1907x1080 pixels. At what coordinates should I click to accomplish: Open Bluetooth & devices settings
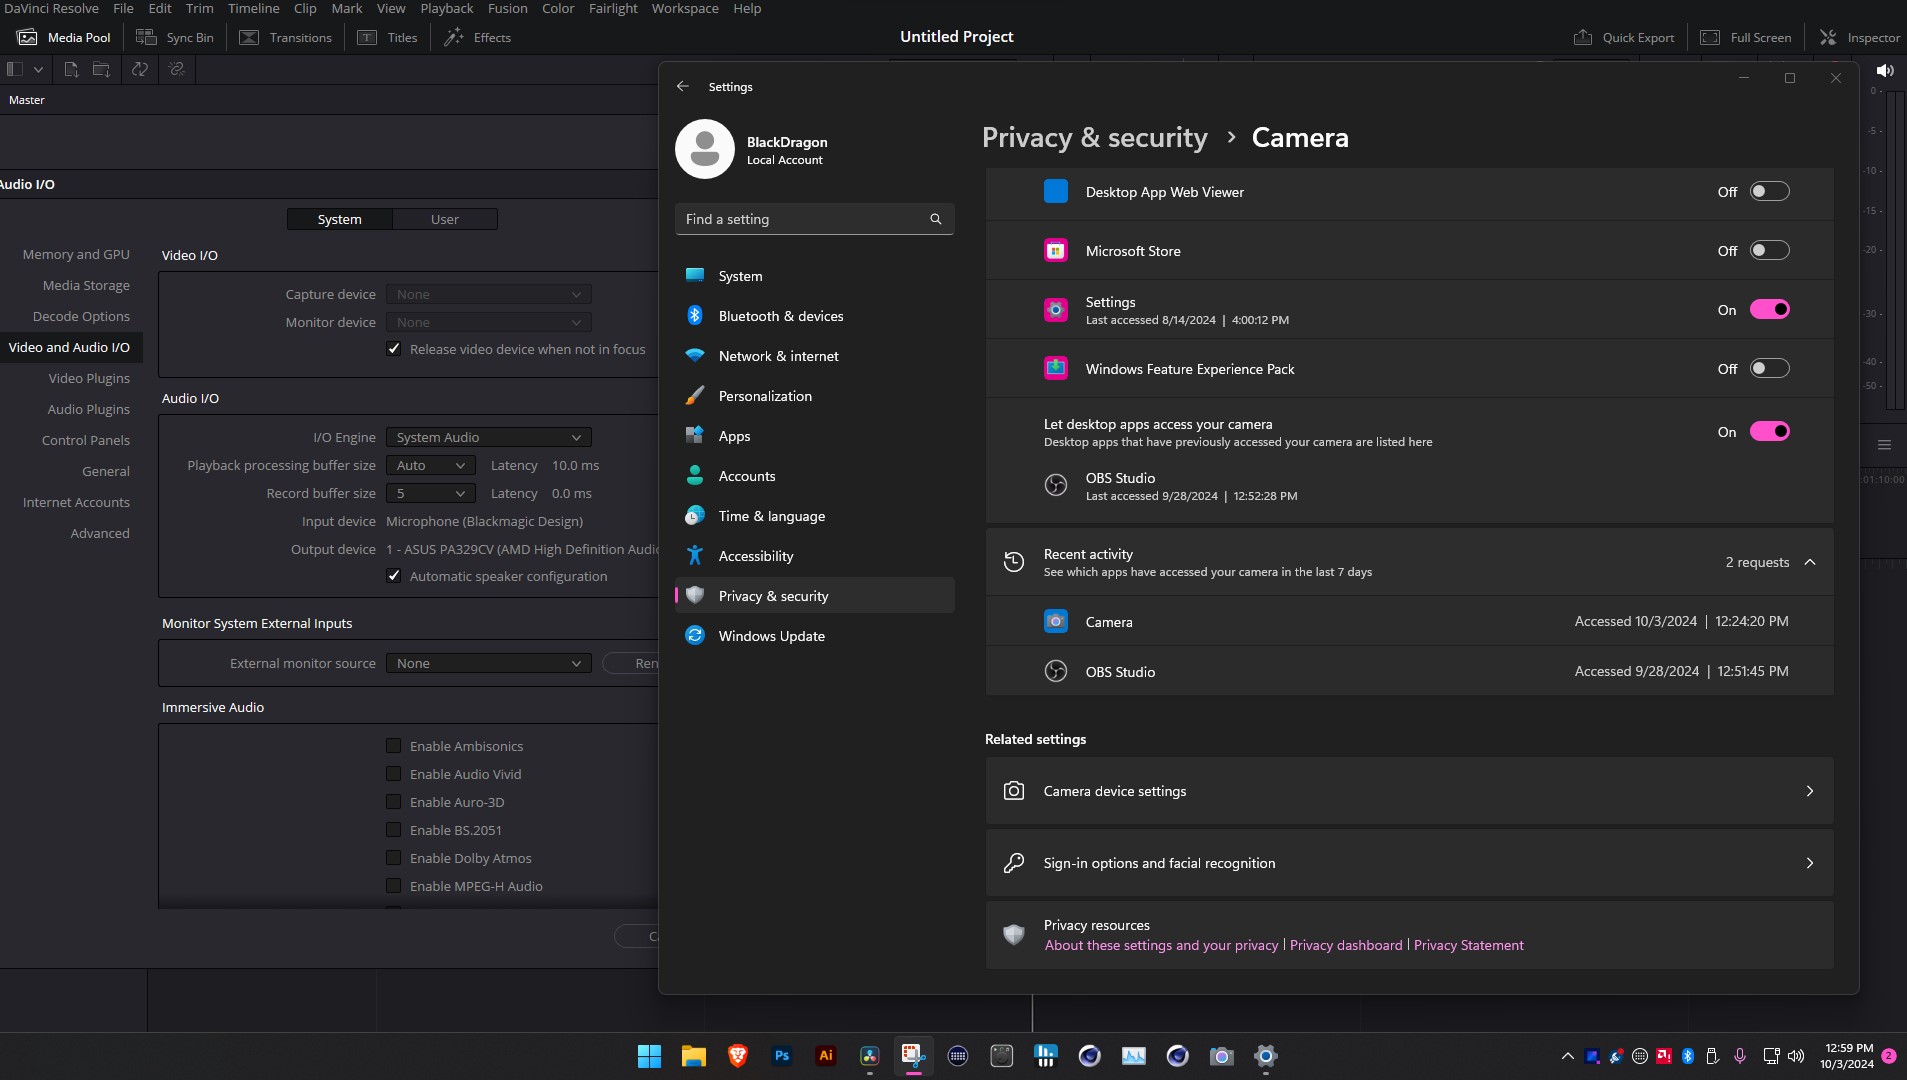pyautogui.click(x=815, y=316)
